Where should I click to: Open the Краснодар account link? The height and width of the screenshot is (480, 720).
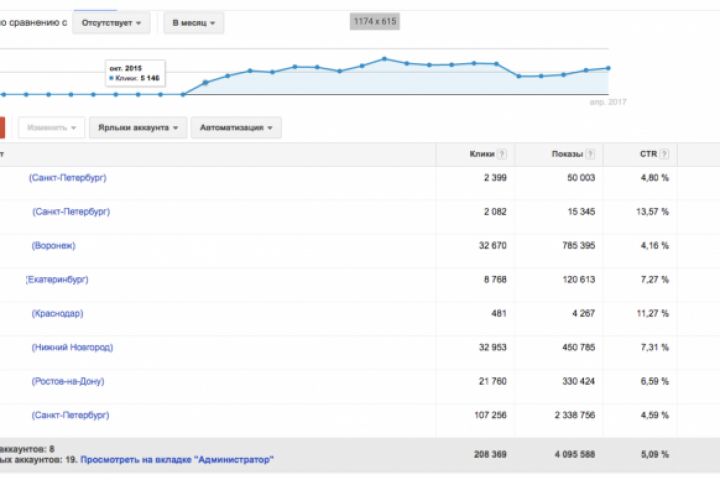tap(57, 313)
